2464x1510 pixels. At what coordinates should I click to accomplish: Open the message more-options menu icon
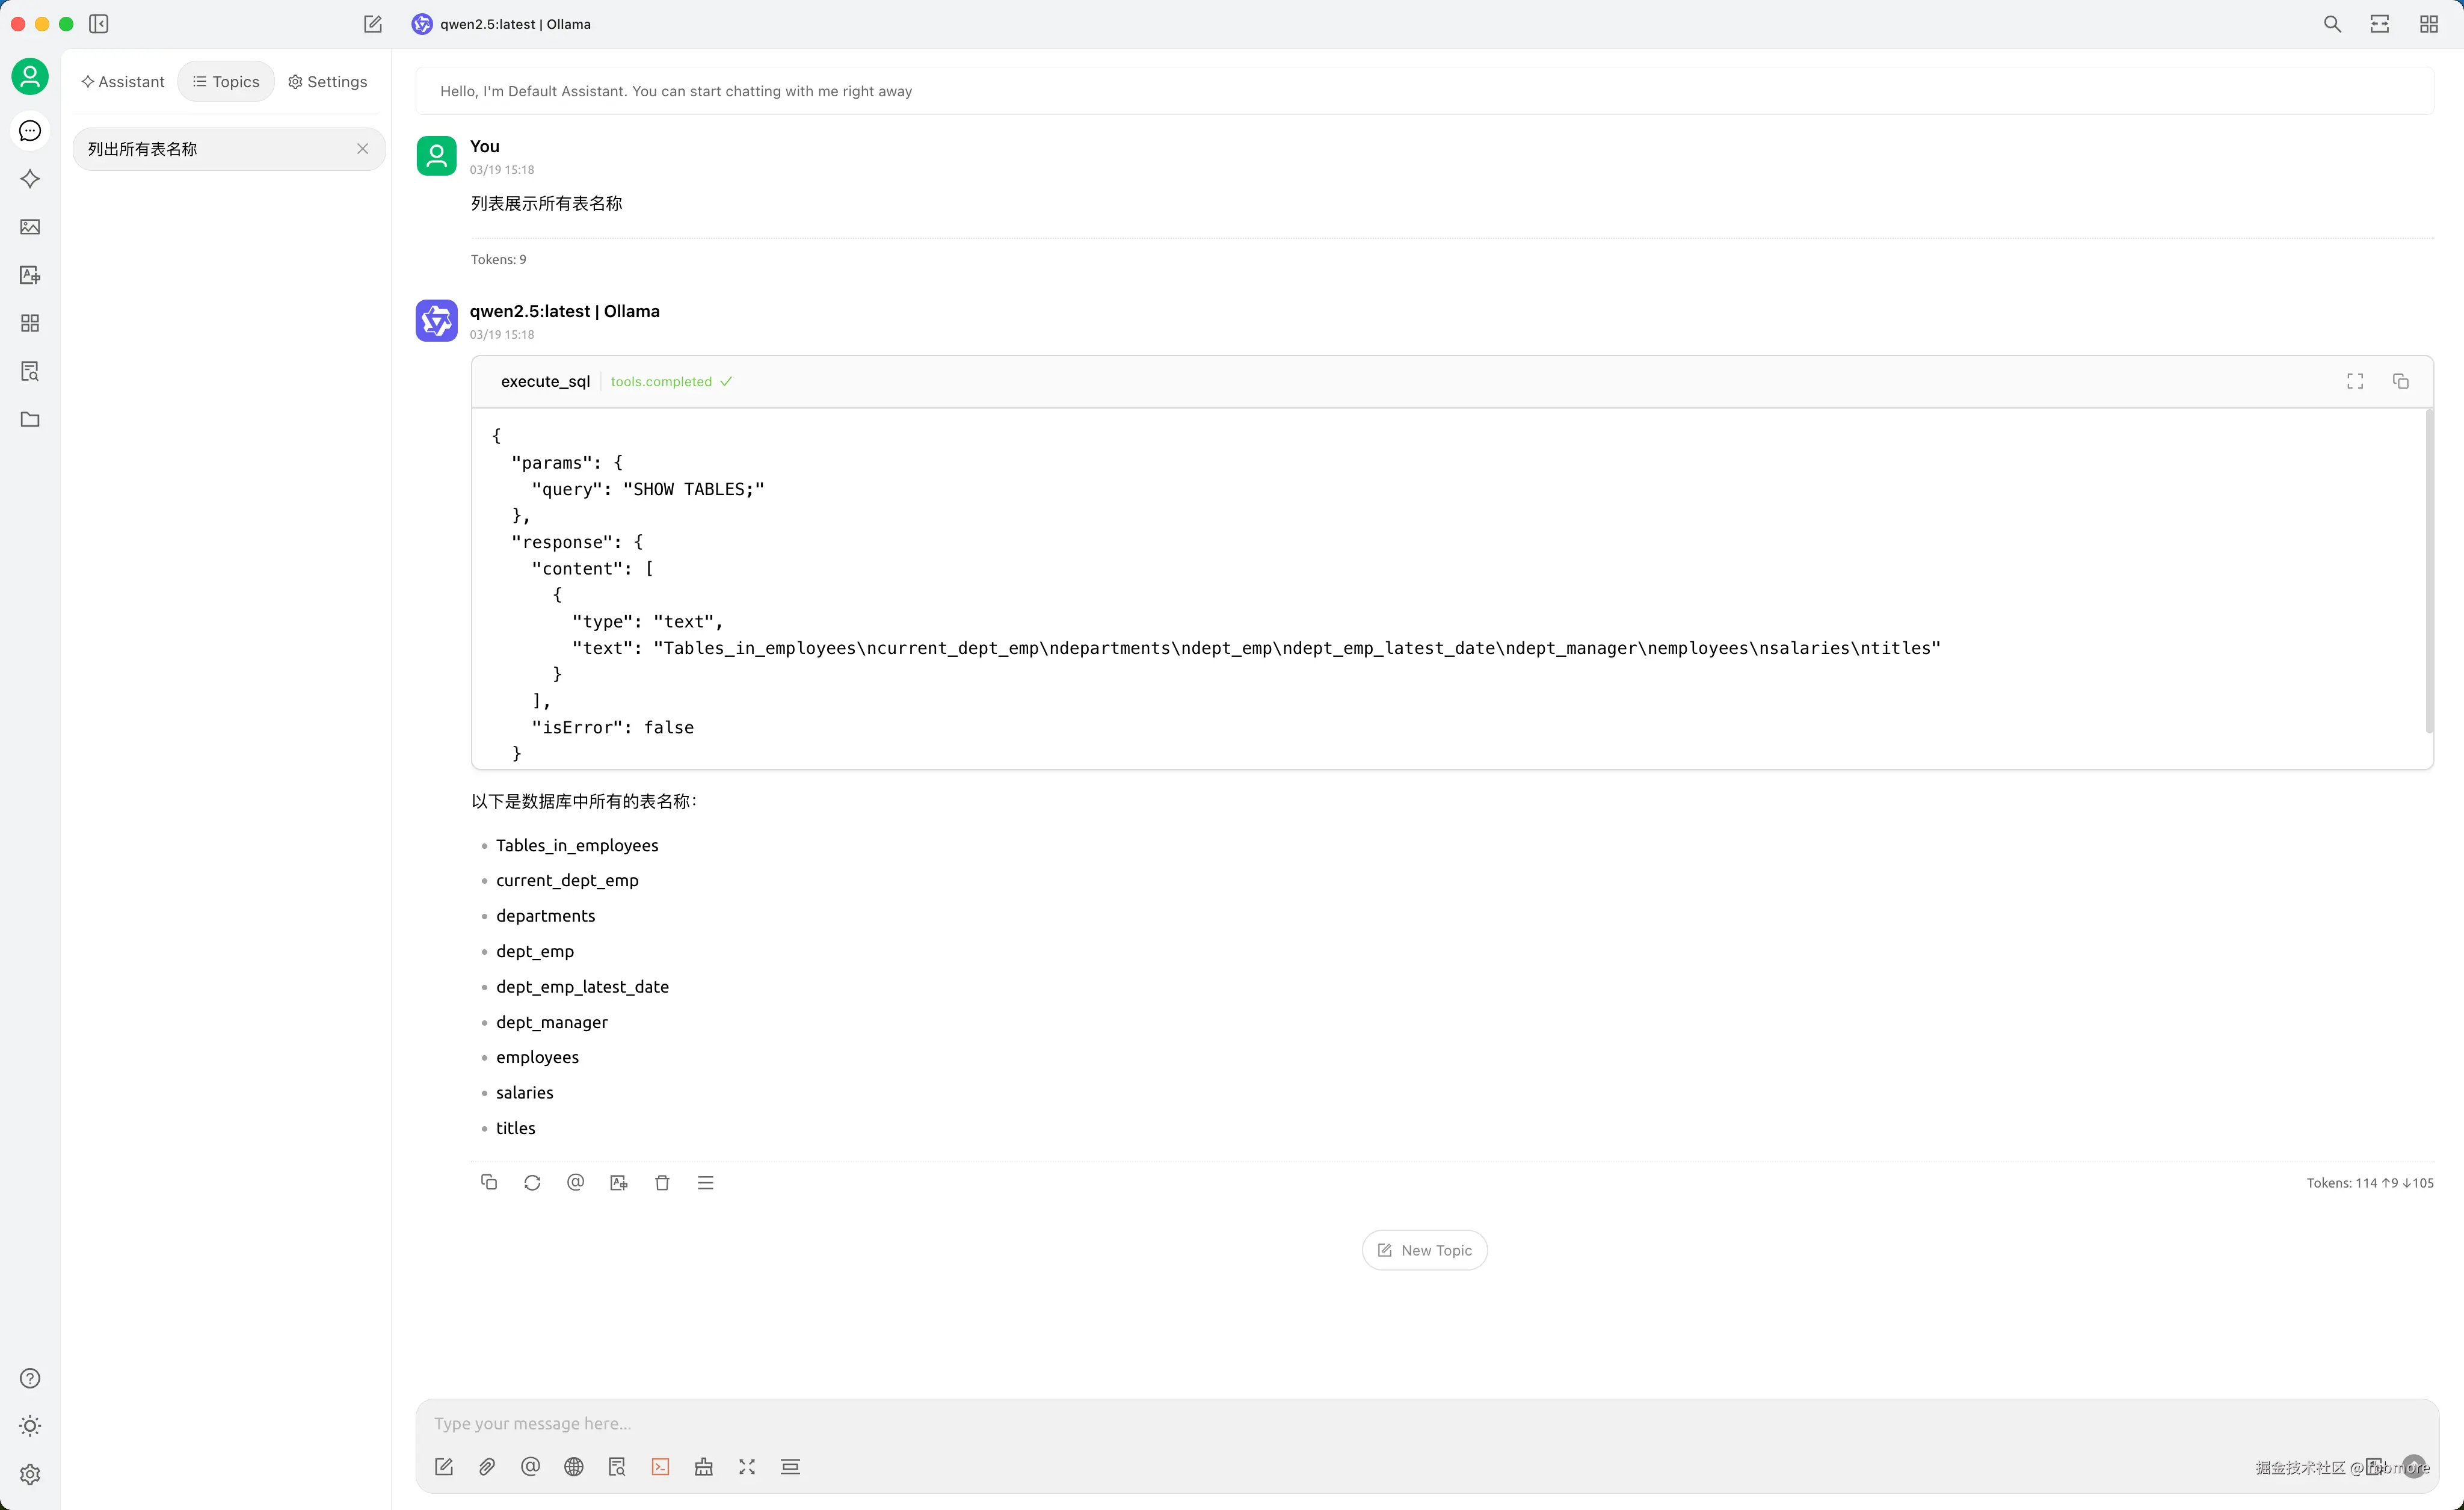tap(705, 1182)
